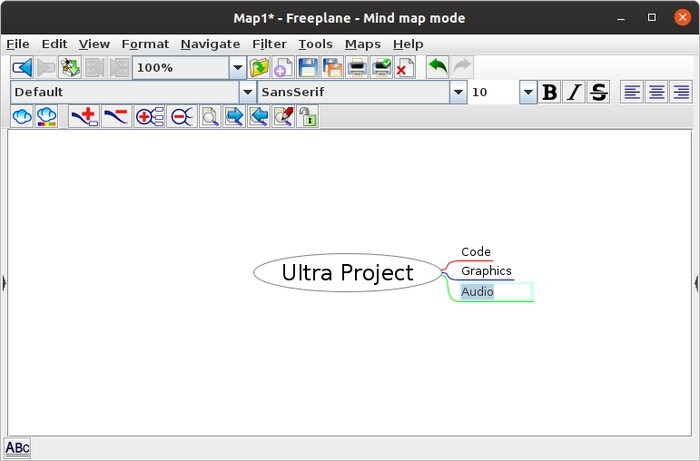Select the Graphics node

[x=486, y=271]
